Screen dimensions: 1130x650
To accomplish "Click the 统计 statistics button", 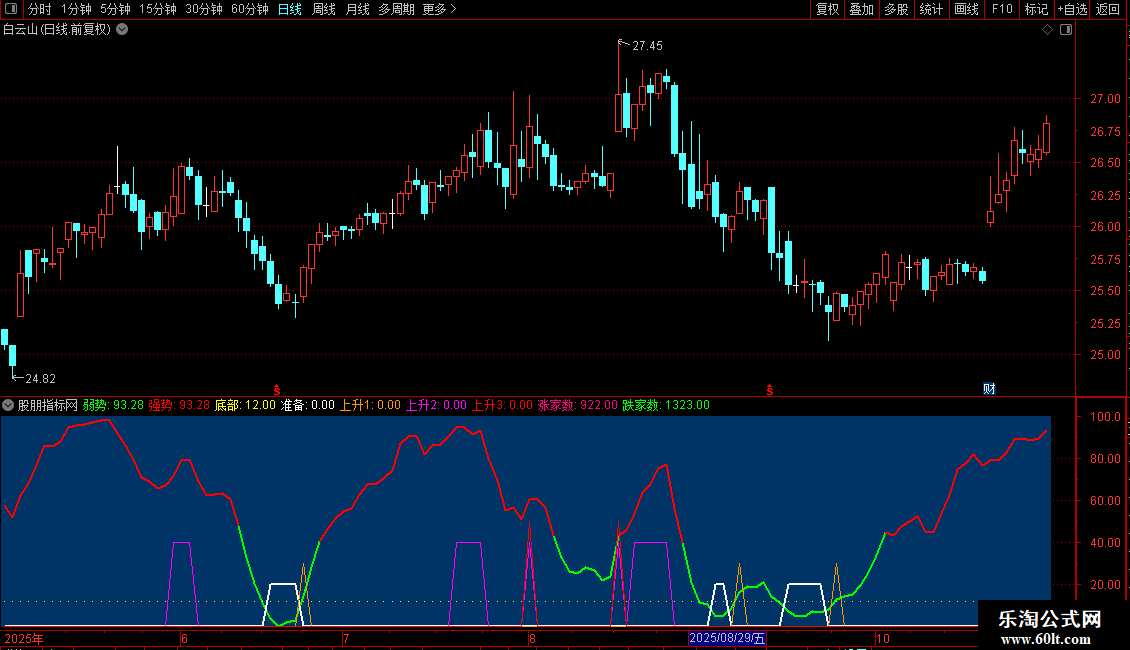I will point(931,9).
